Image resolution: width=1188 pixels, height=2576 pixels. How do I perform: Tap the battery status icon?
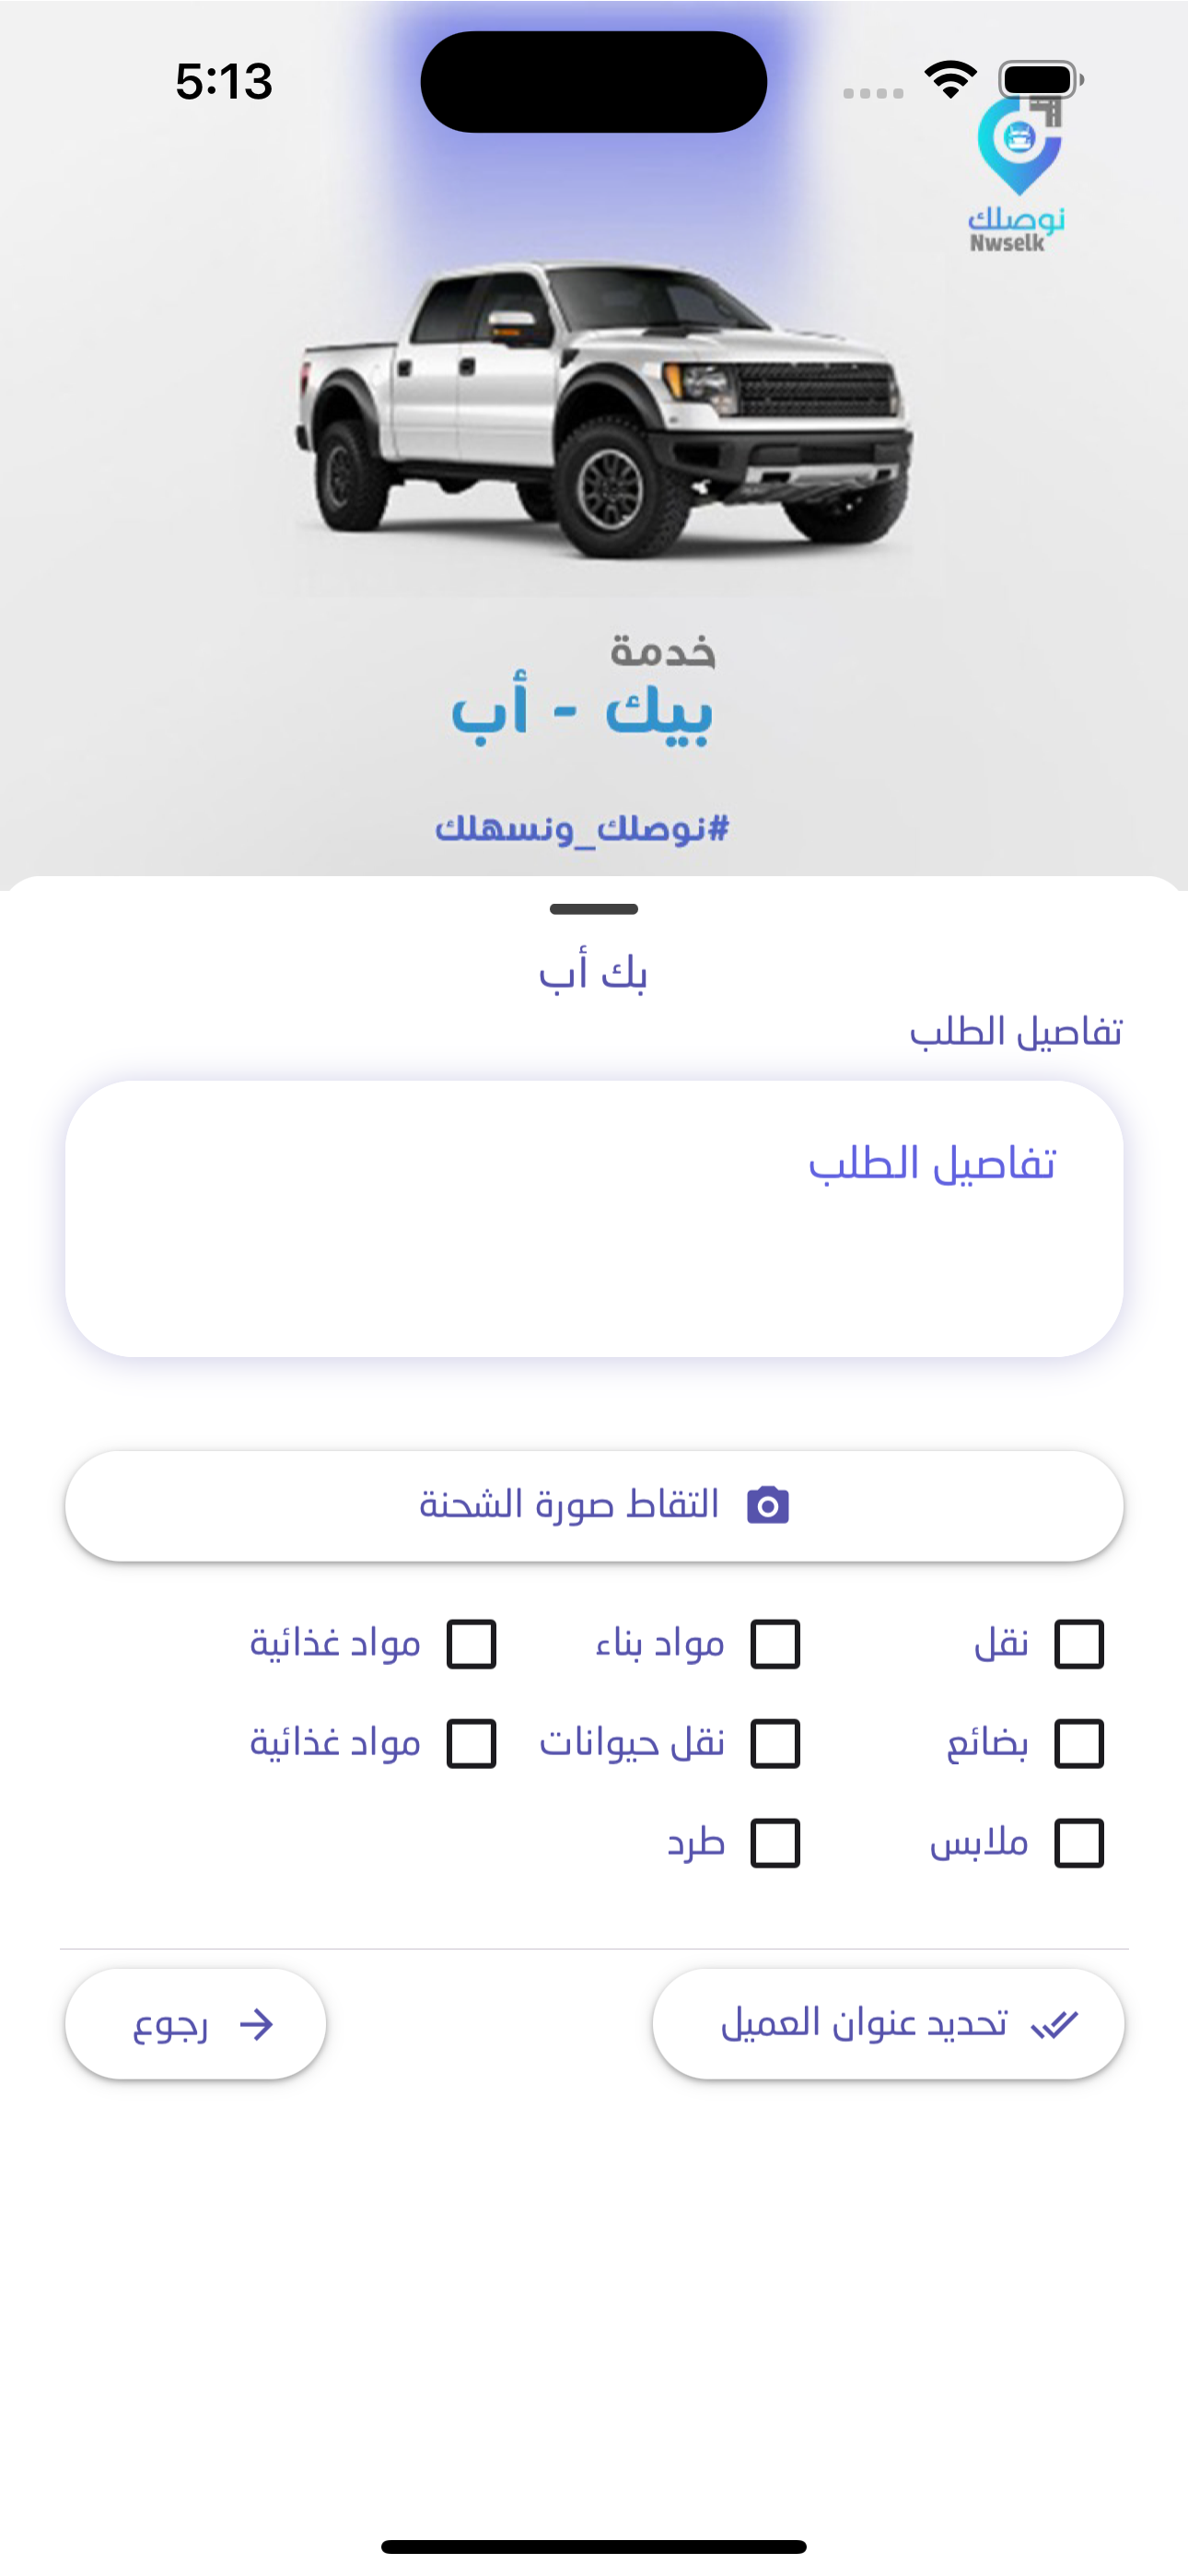tap(1040, 79)
